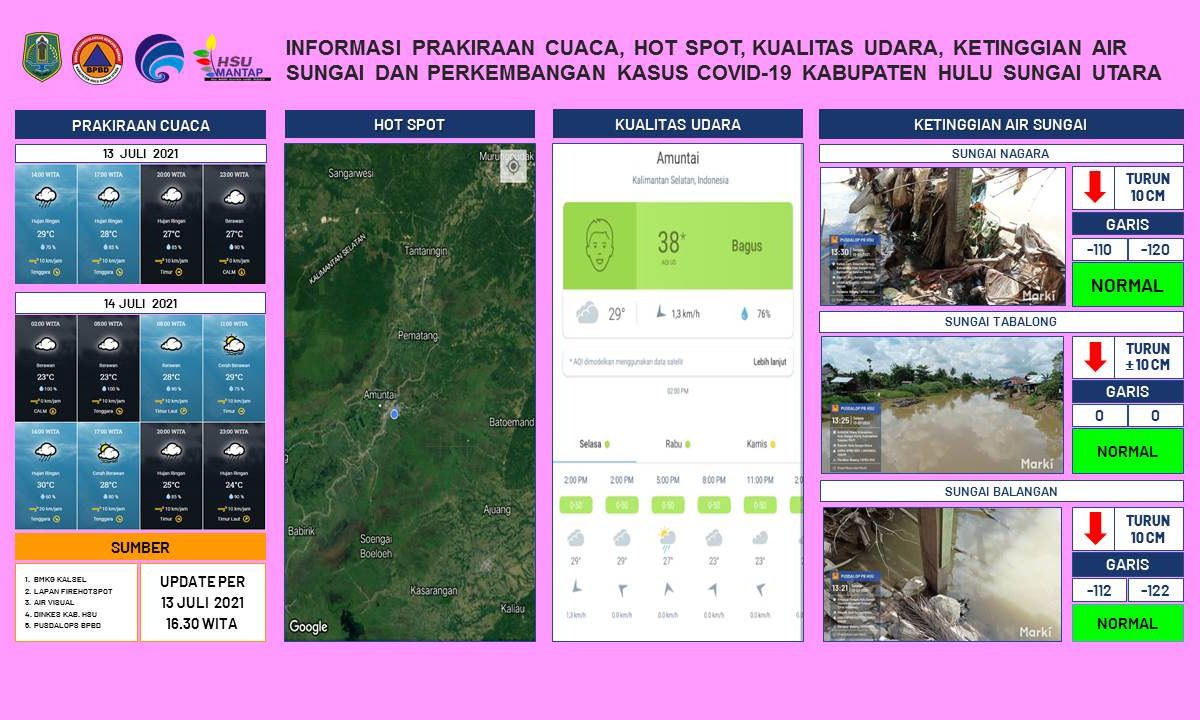
Task: Open the Kamis forecast tab
Action: pyautogui.click(x=761, y=443)
